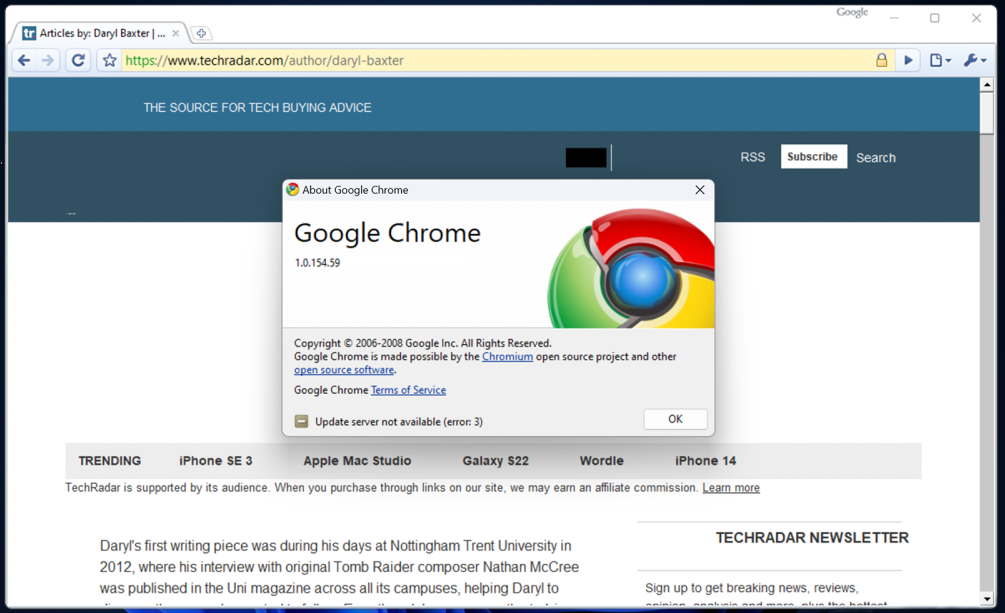Click the 'Update server not available (error: 3)' text
Screen dimensions: 1005x613
pos(399,422)
